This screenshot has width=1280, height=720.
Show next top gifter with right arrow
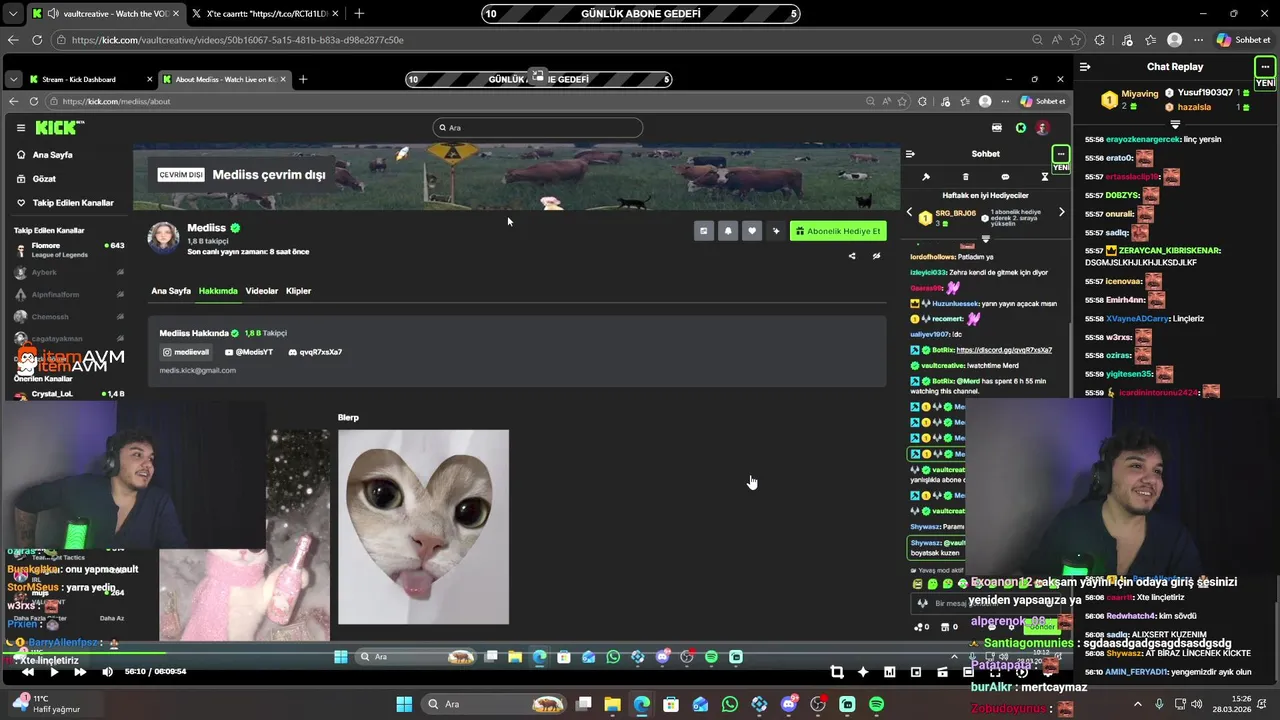[1061, 212]
